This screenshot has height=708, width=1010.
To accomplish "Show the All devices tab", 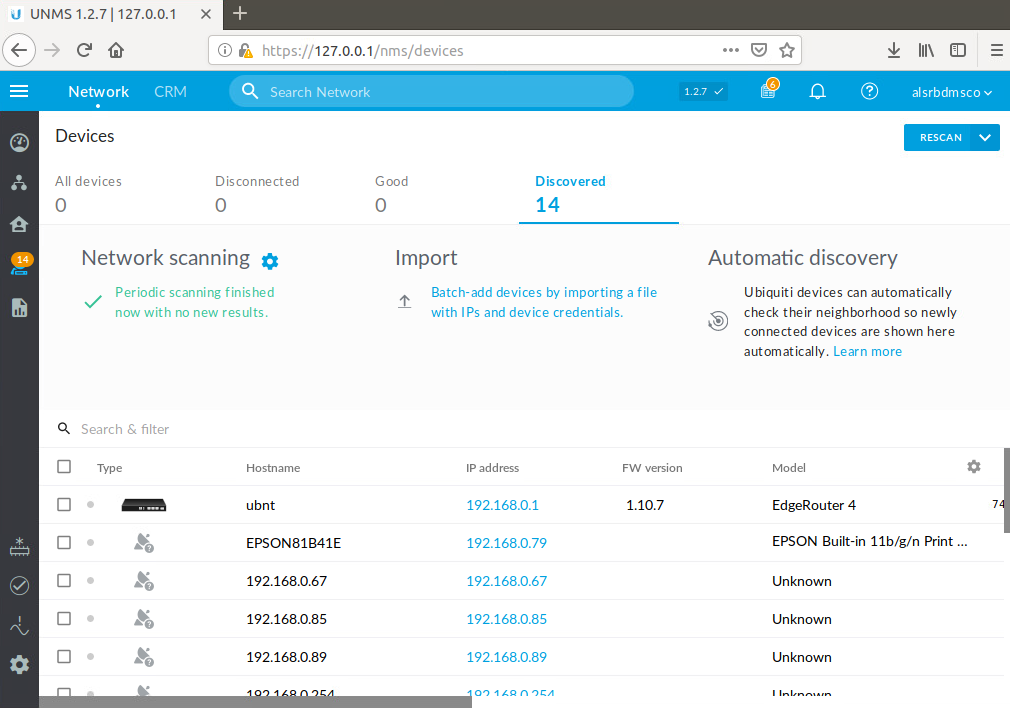I will pyautogui.click(x=88, y=193).
